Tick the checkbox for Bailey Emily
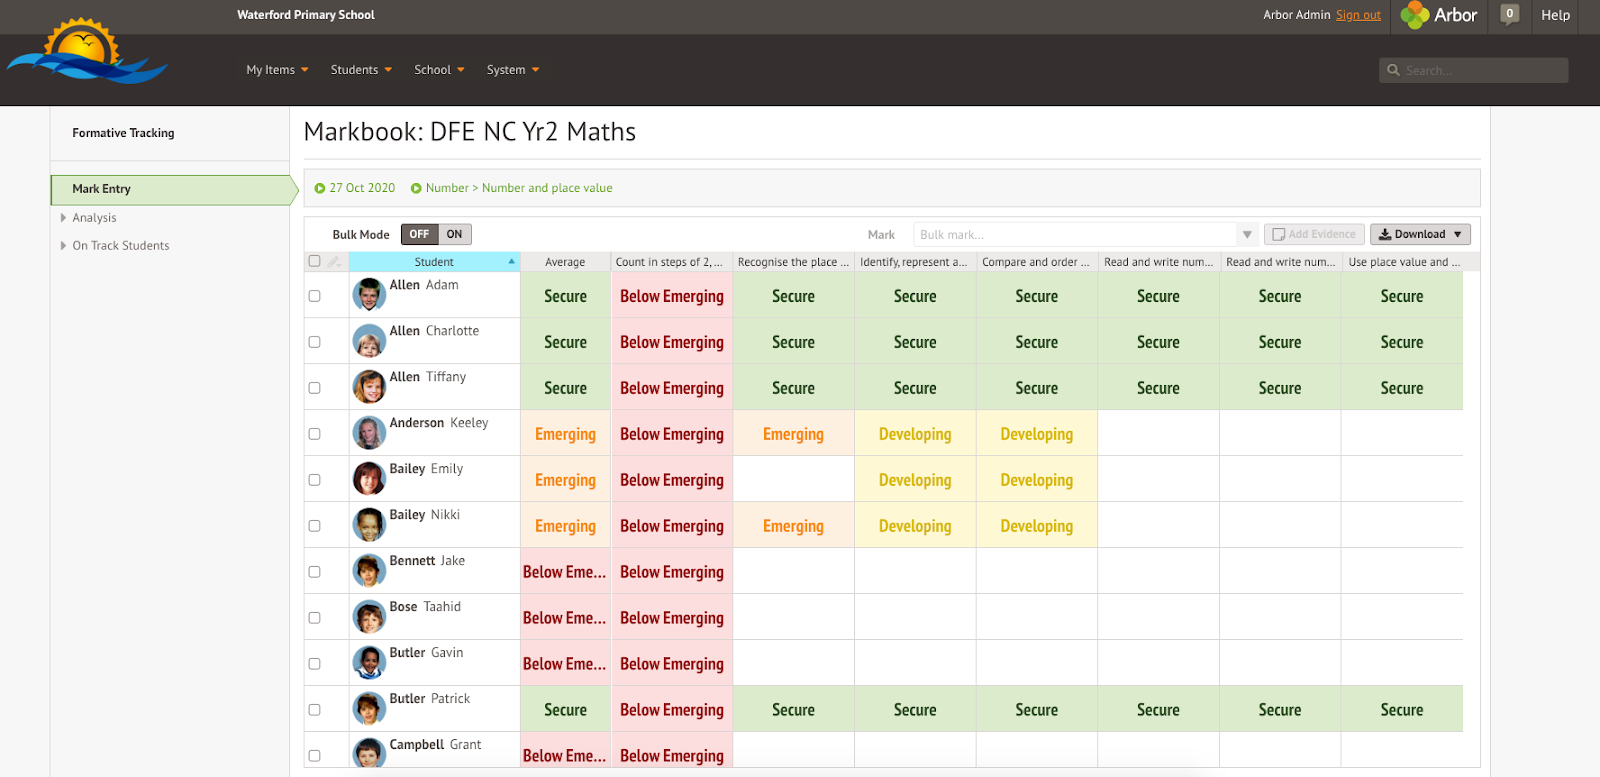This screenshot has height=777, width=1600. (315, 480)
